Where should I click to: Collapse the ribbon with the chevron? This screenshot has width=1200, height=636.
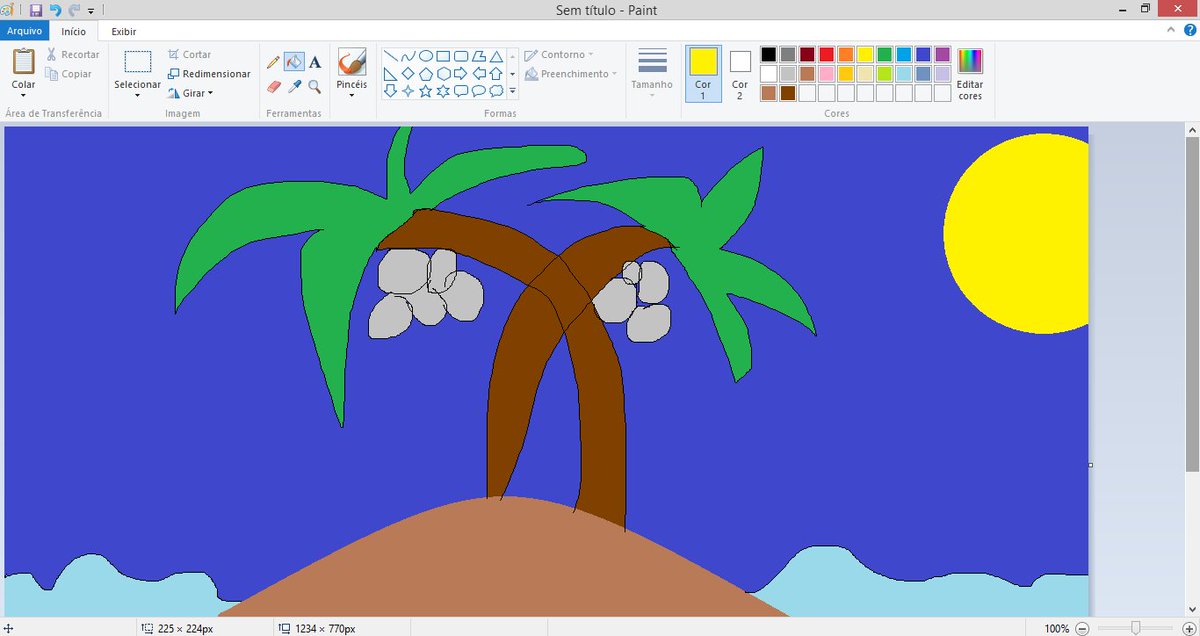(x=1172, y=31)
